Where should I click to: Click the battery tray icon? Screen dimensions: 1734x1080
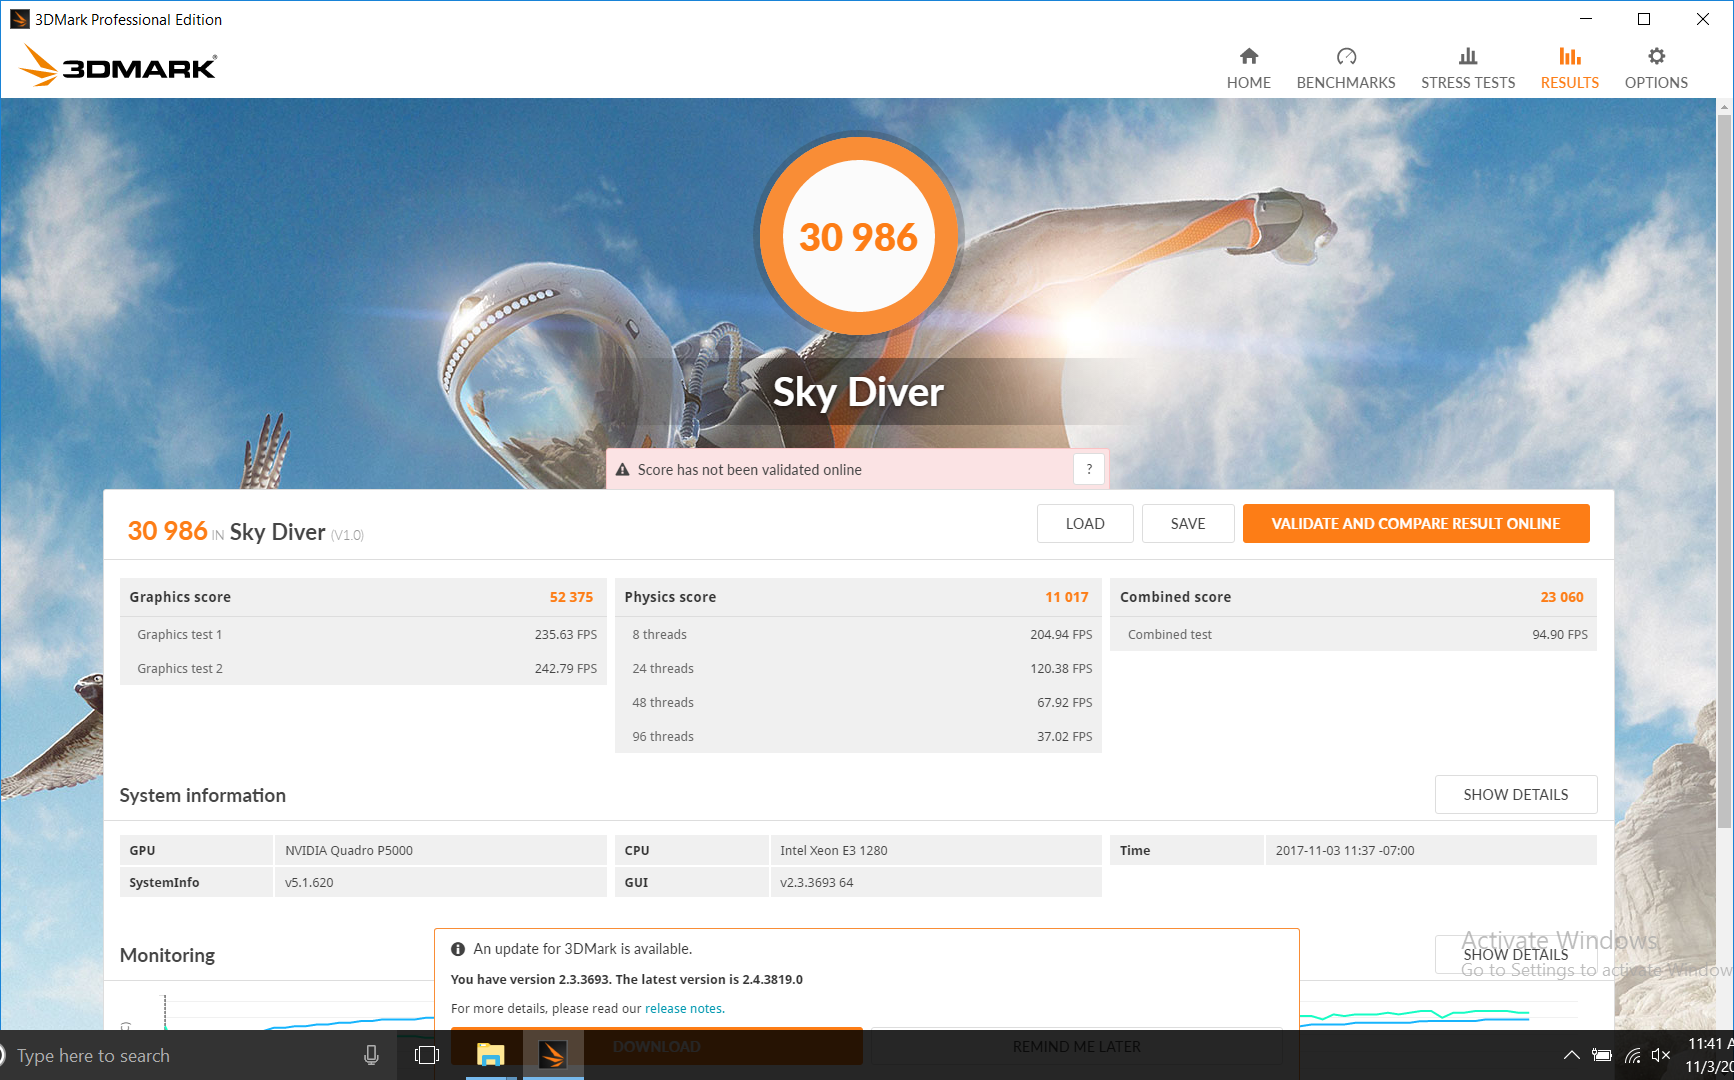(x=1602, y=1055)
